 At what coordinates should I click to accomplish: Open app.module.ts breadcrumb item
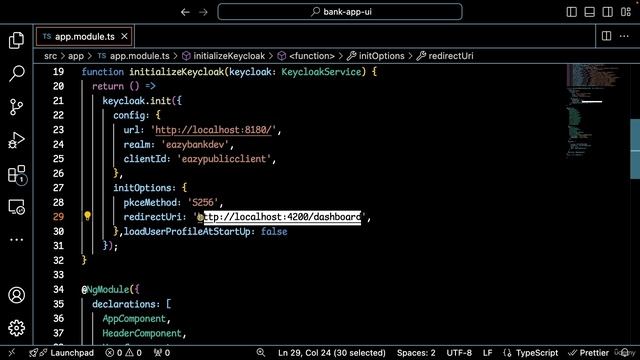(x=134, y=56)
